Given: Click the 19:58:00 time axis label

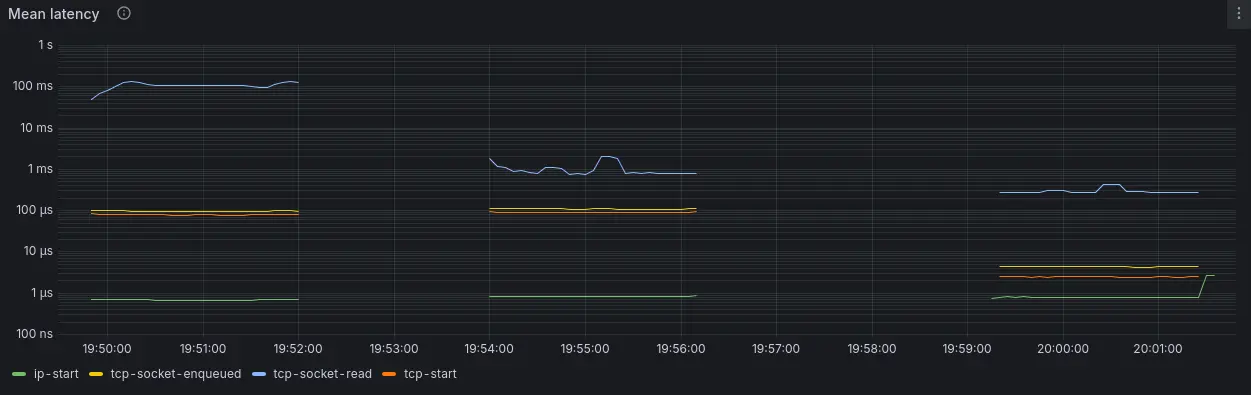Looking at the screenshot, I should pyautogui.click(x=871, y=349).
